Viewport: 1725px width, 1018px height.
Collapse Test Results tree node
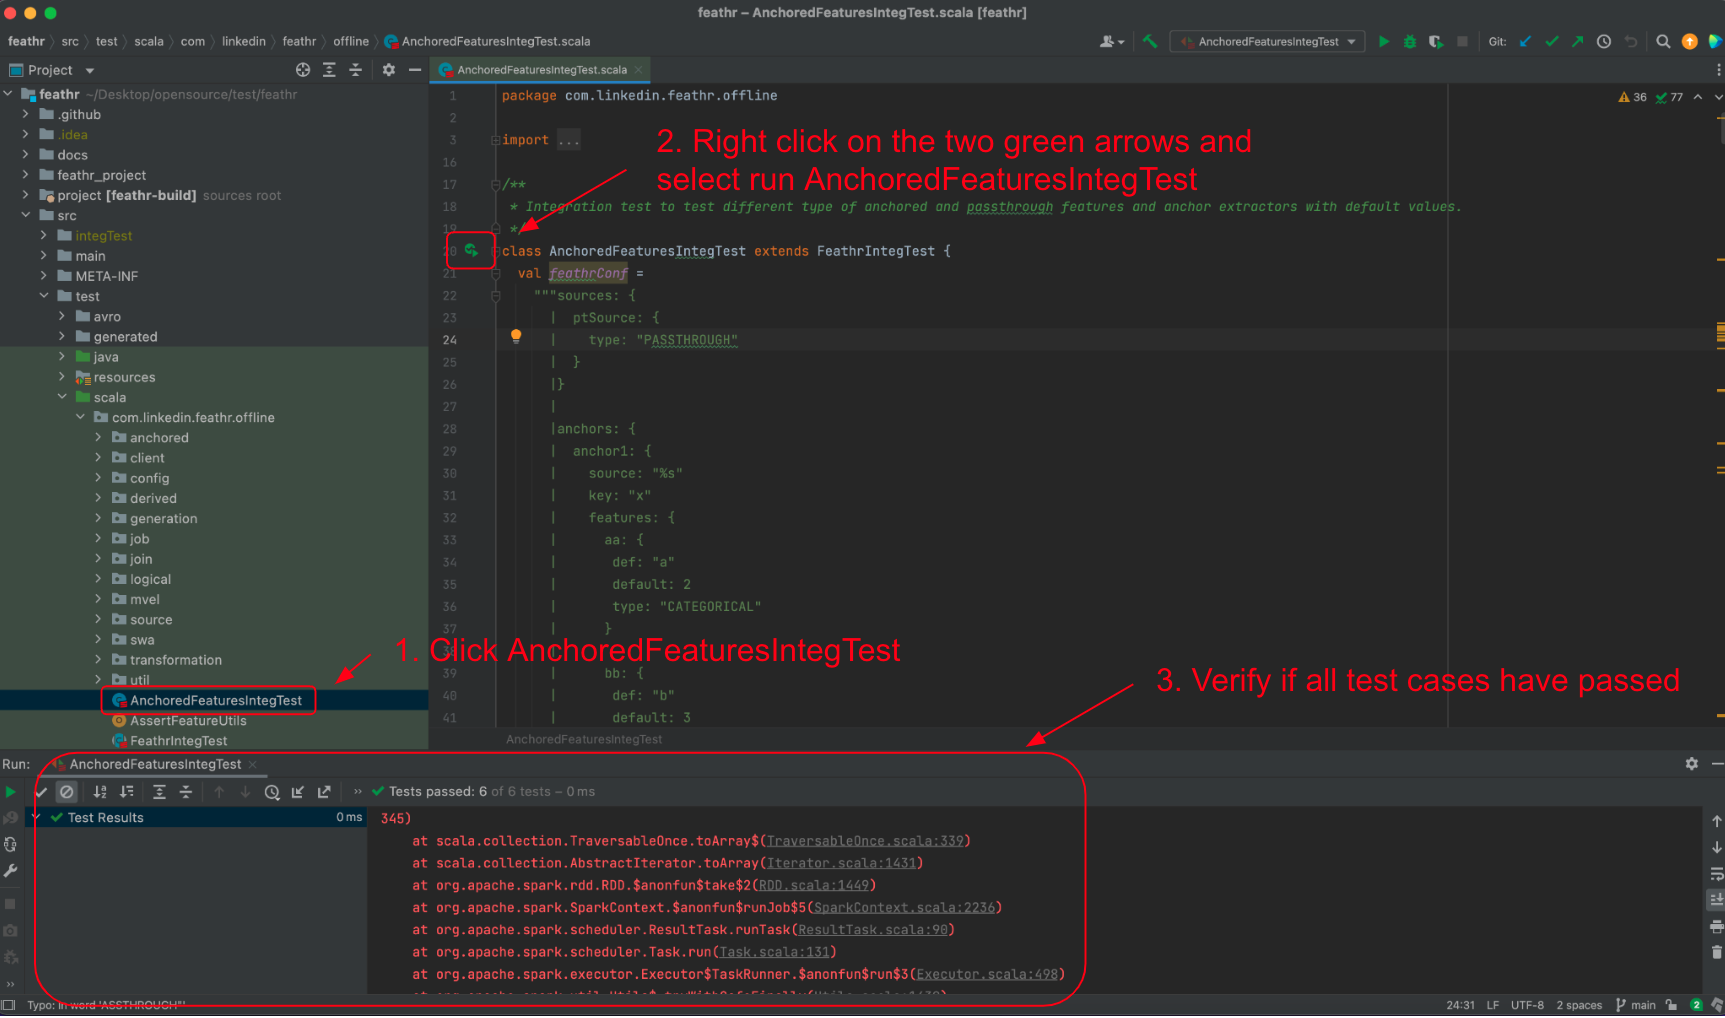[x=37, y=818]
